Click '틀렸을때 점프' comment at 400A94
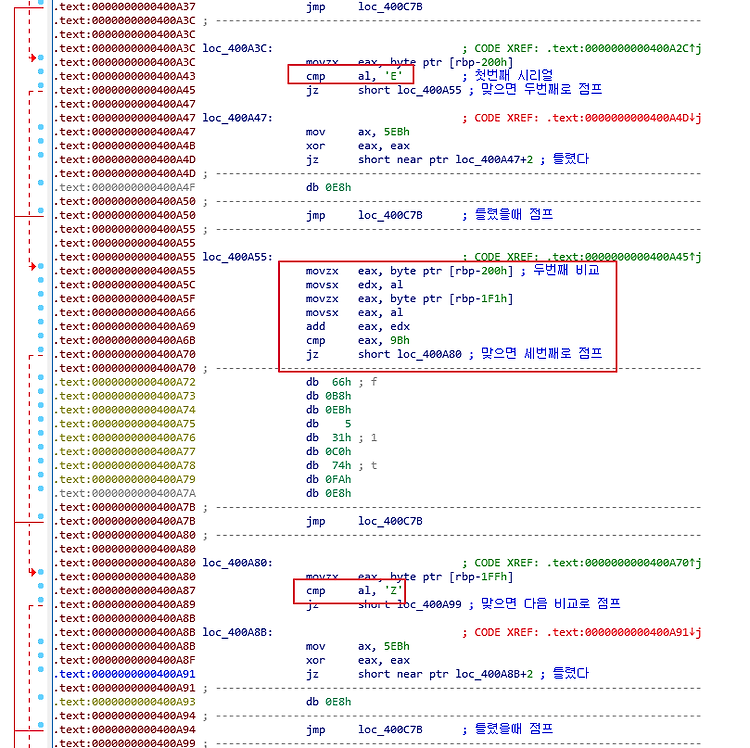This screenshot has height=748, width=750. click(513, 728)
